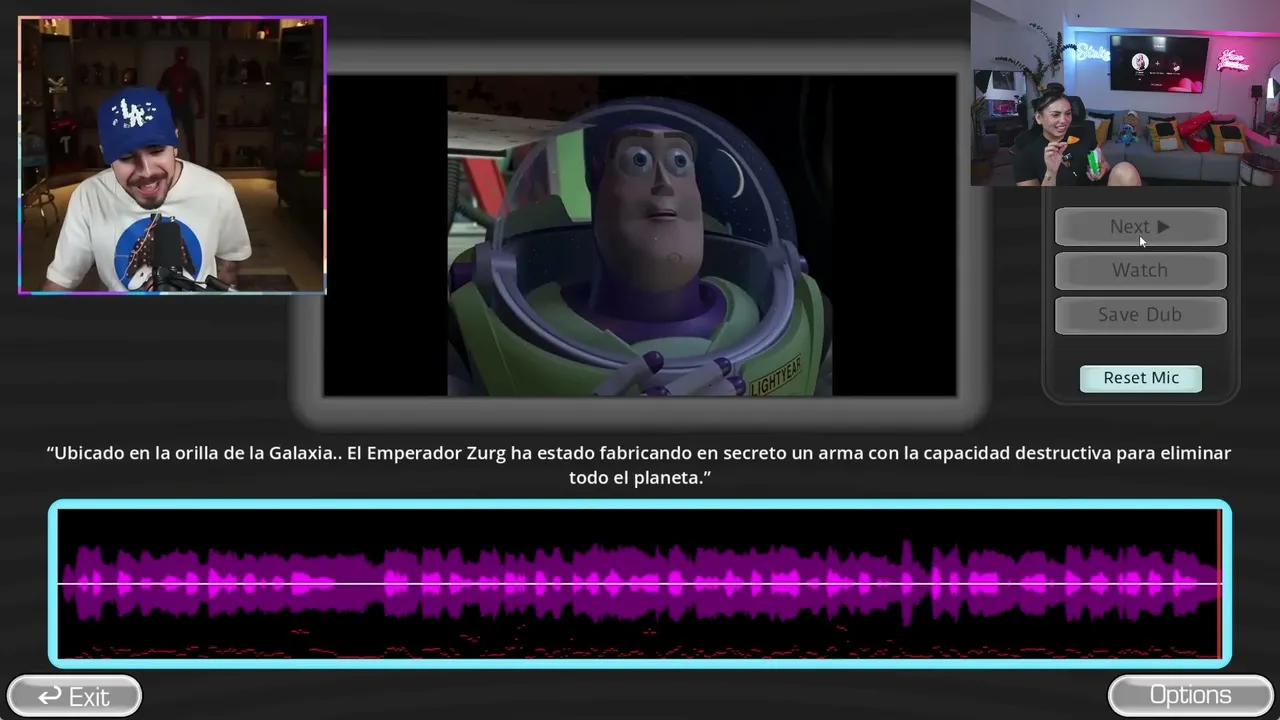1280x720 pixels.
Task: Click the Reset Mic button
Action: tap(1141, 378)
